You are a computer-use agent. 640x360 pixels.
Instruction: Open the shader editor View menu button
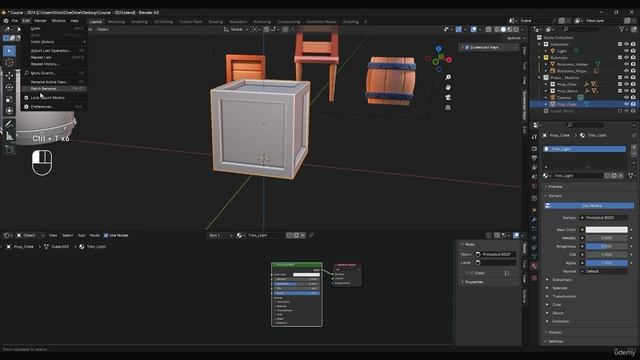pos(53,236)
